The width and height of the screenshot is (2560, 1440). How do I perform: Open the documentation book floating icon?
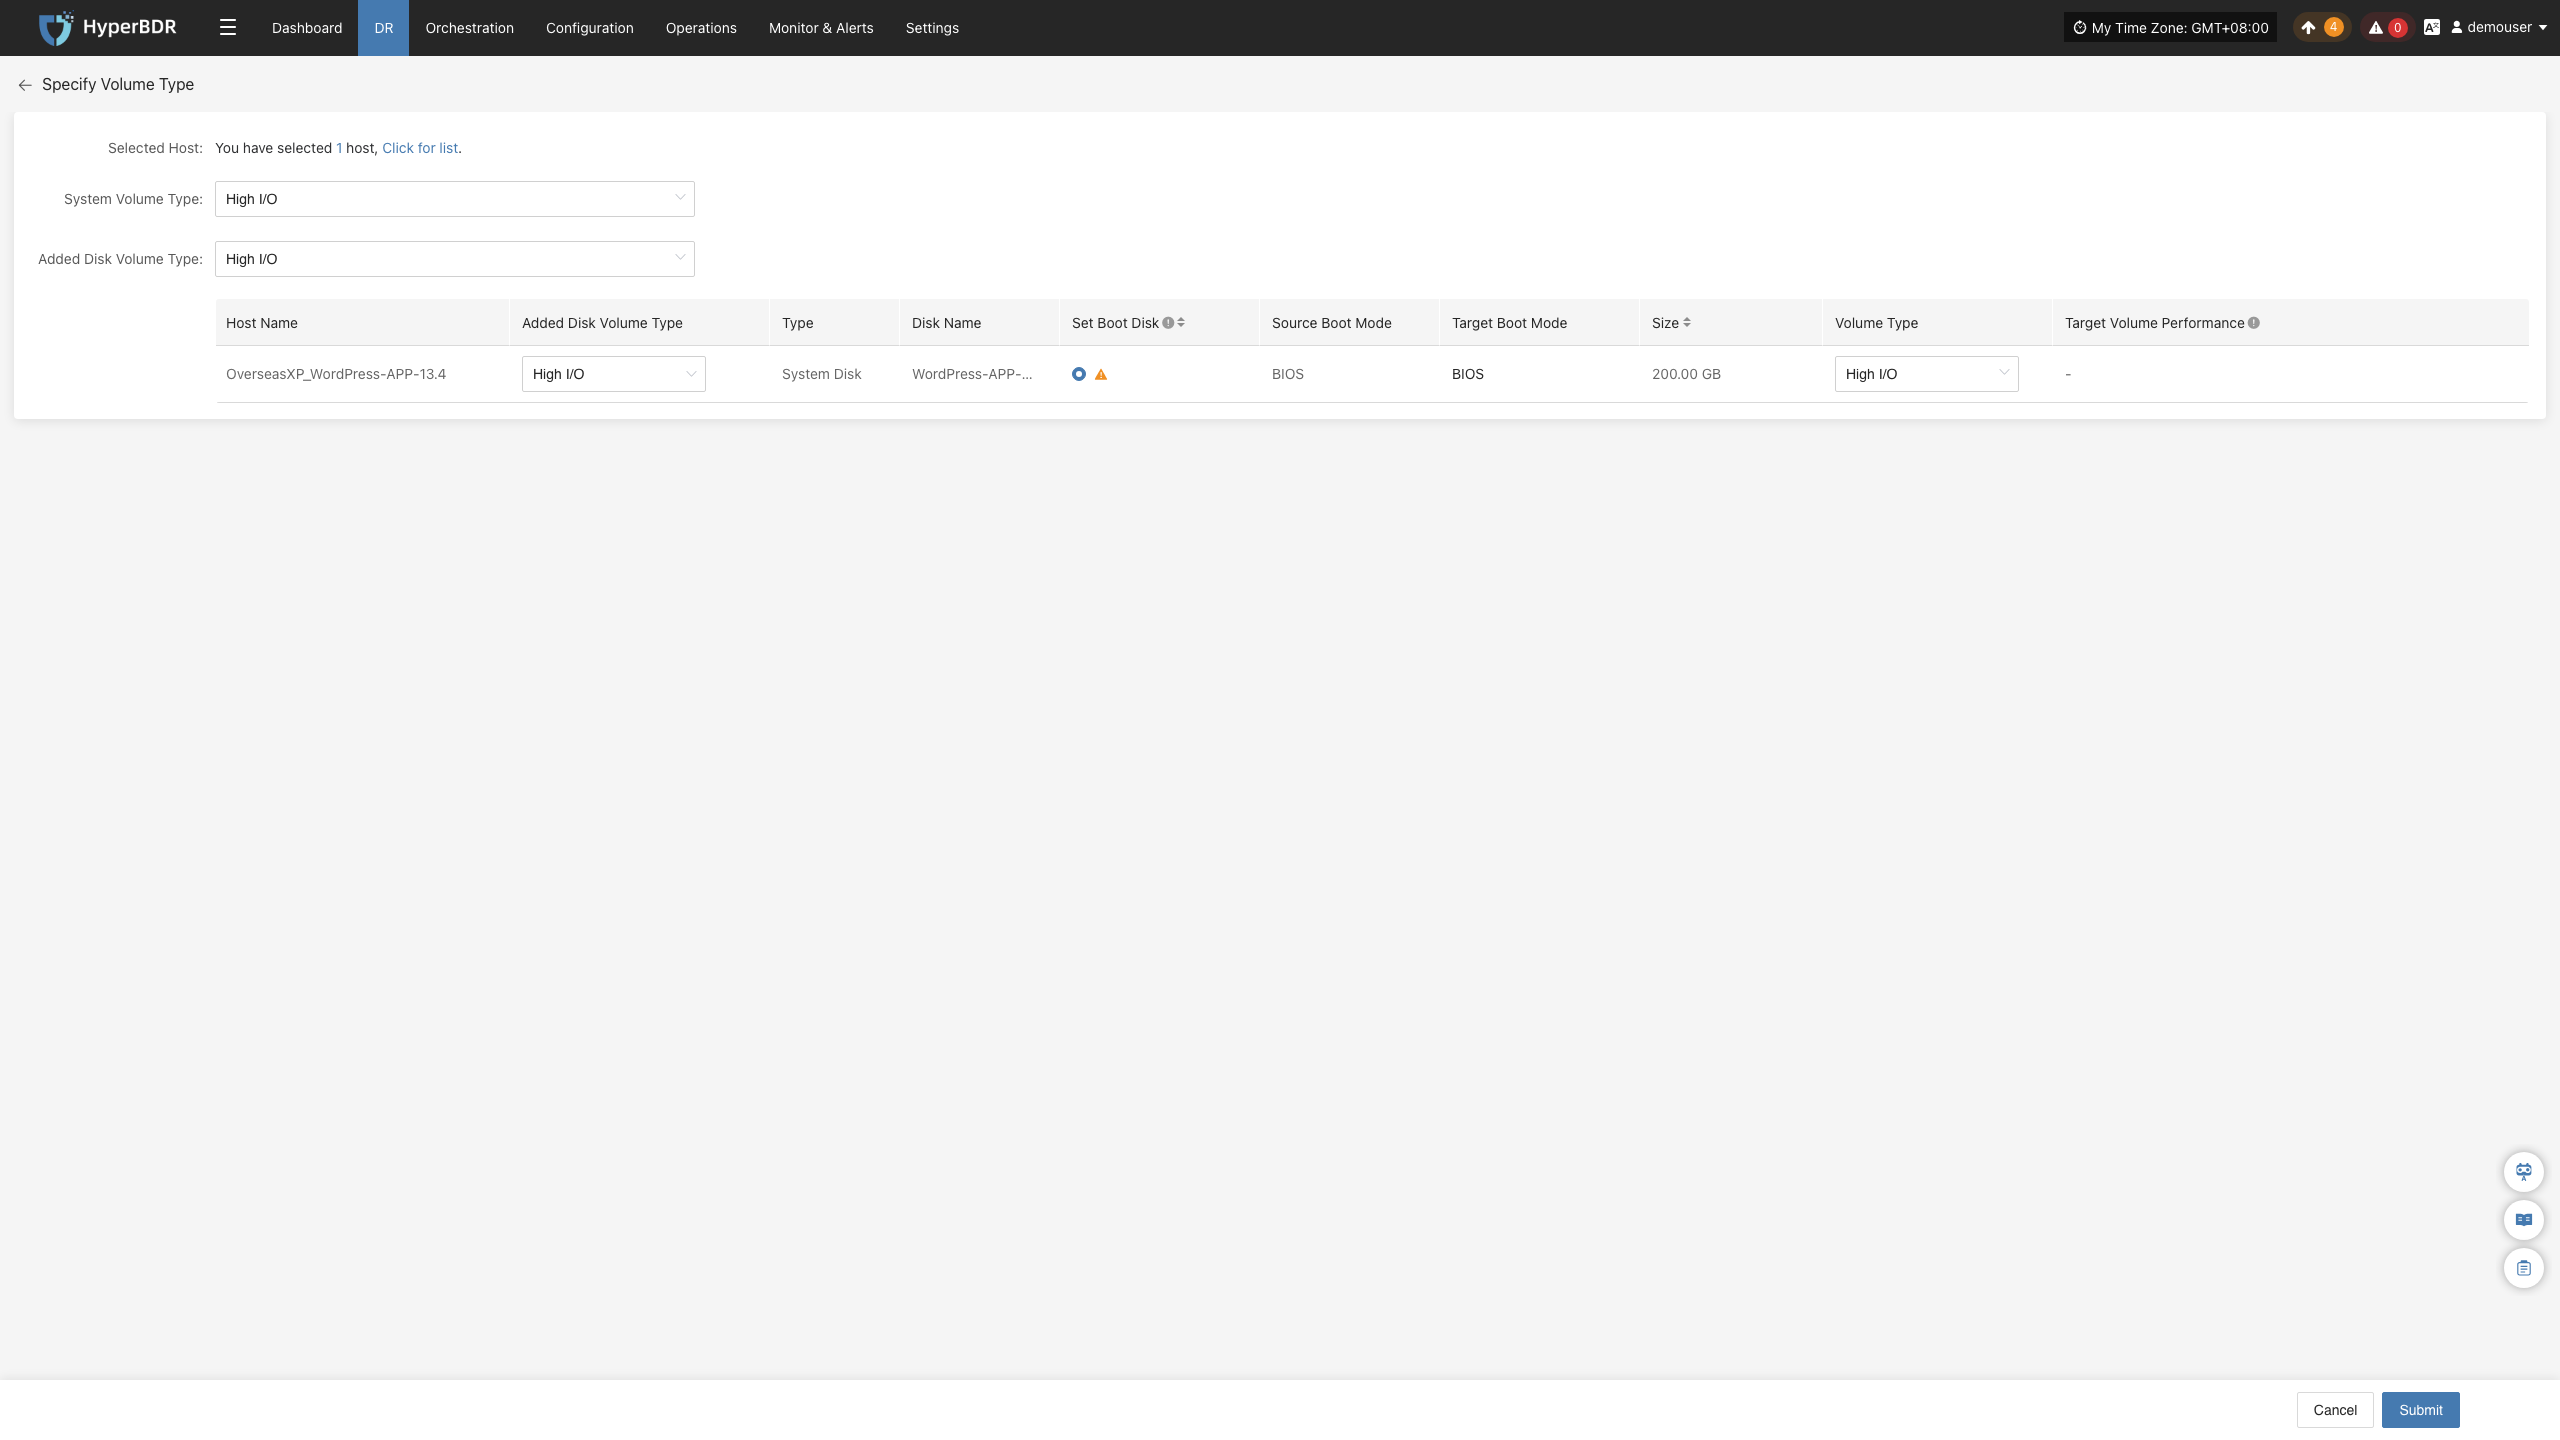point(2524,1220)
